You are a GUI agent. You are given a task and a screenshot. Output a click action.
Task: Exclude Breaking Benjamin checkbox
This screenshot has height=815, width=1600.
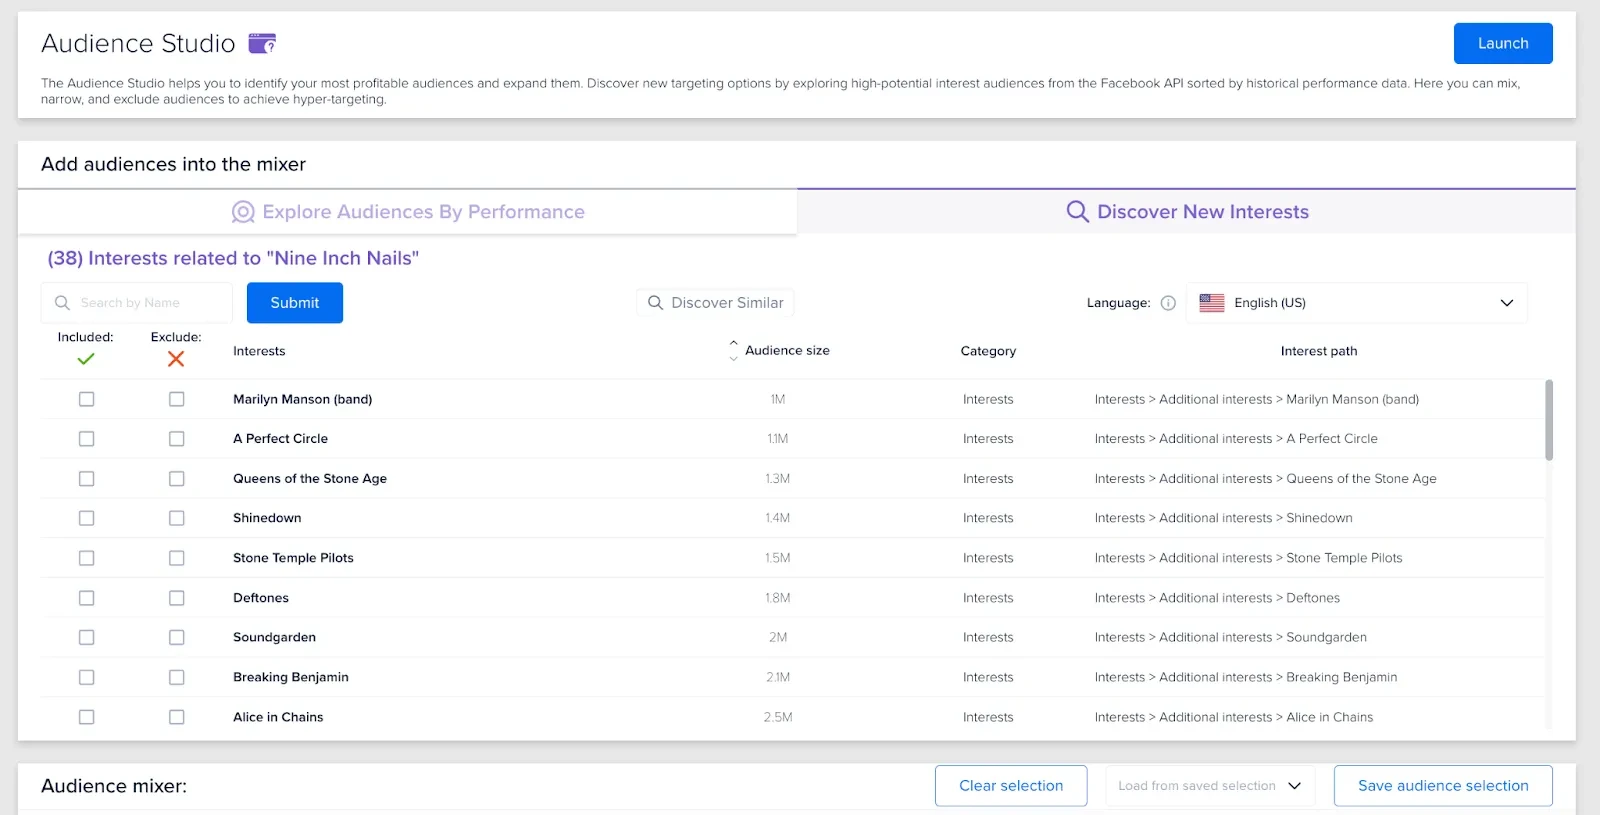tap(177, 677)
